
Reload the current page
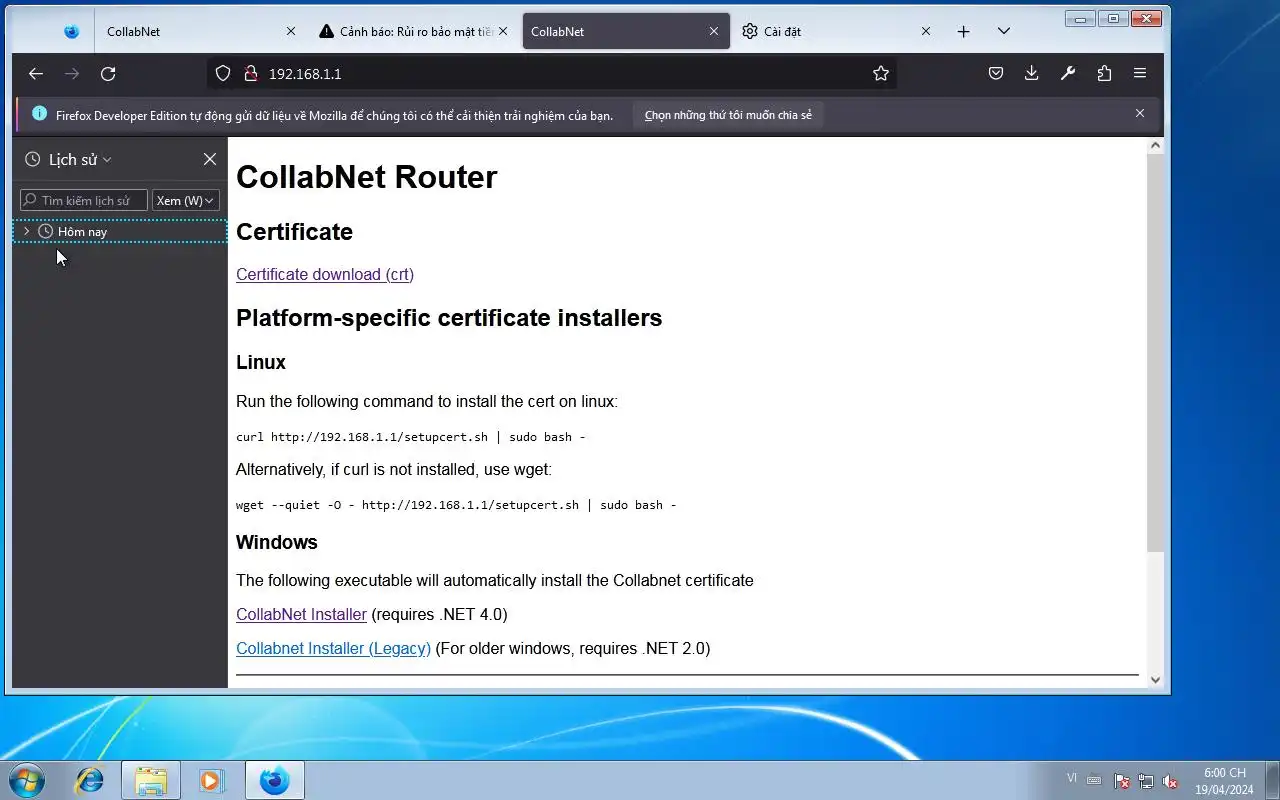[108, 73]
